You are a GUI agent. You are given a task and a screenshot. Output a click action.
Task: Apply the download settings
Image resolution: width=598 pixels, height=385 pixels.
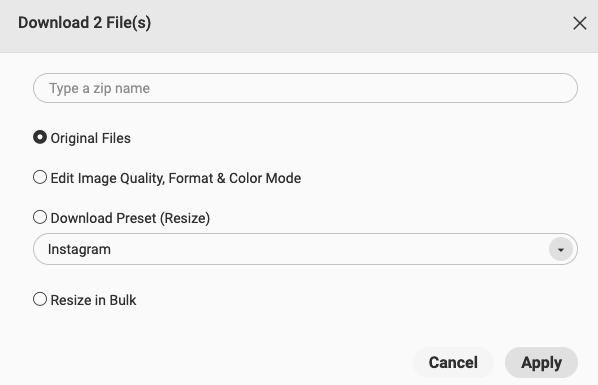pyautogui.click(x=541, y=362)
